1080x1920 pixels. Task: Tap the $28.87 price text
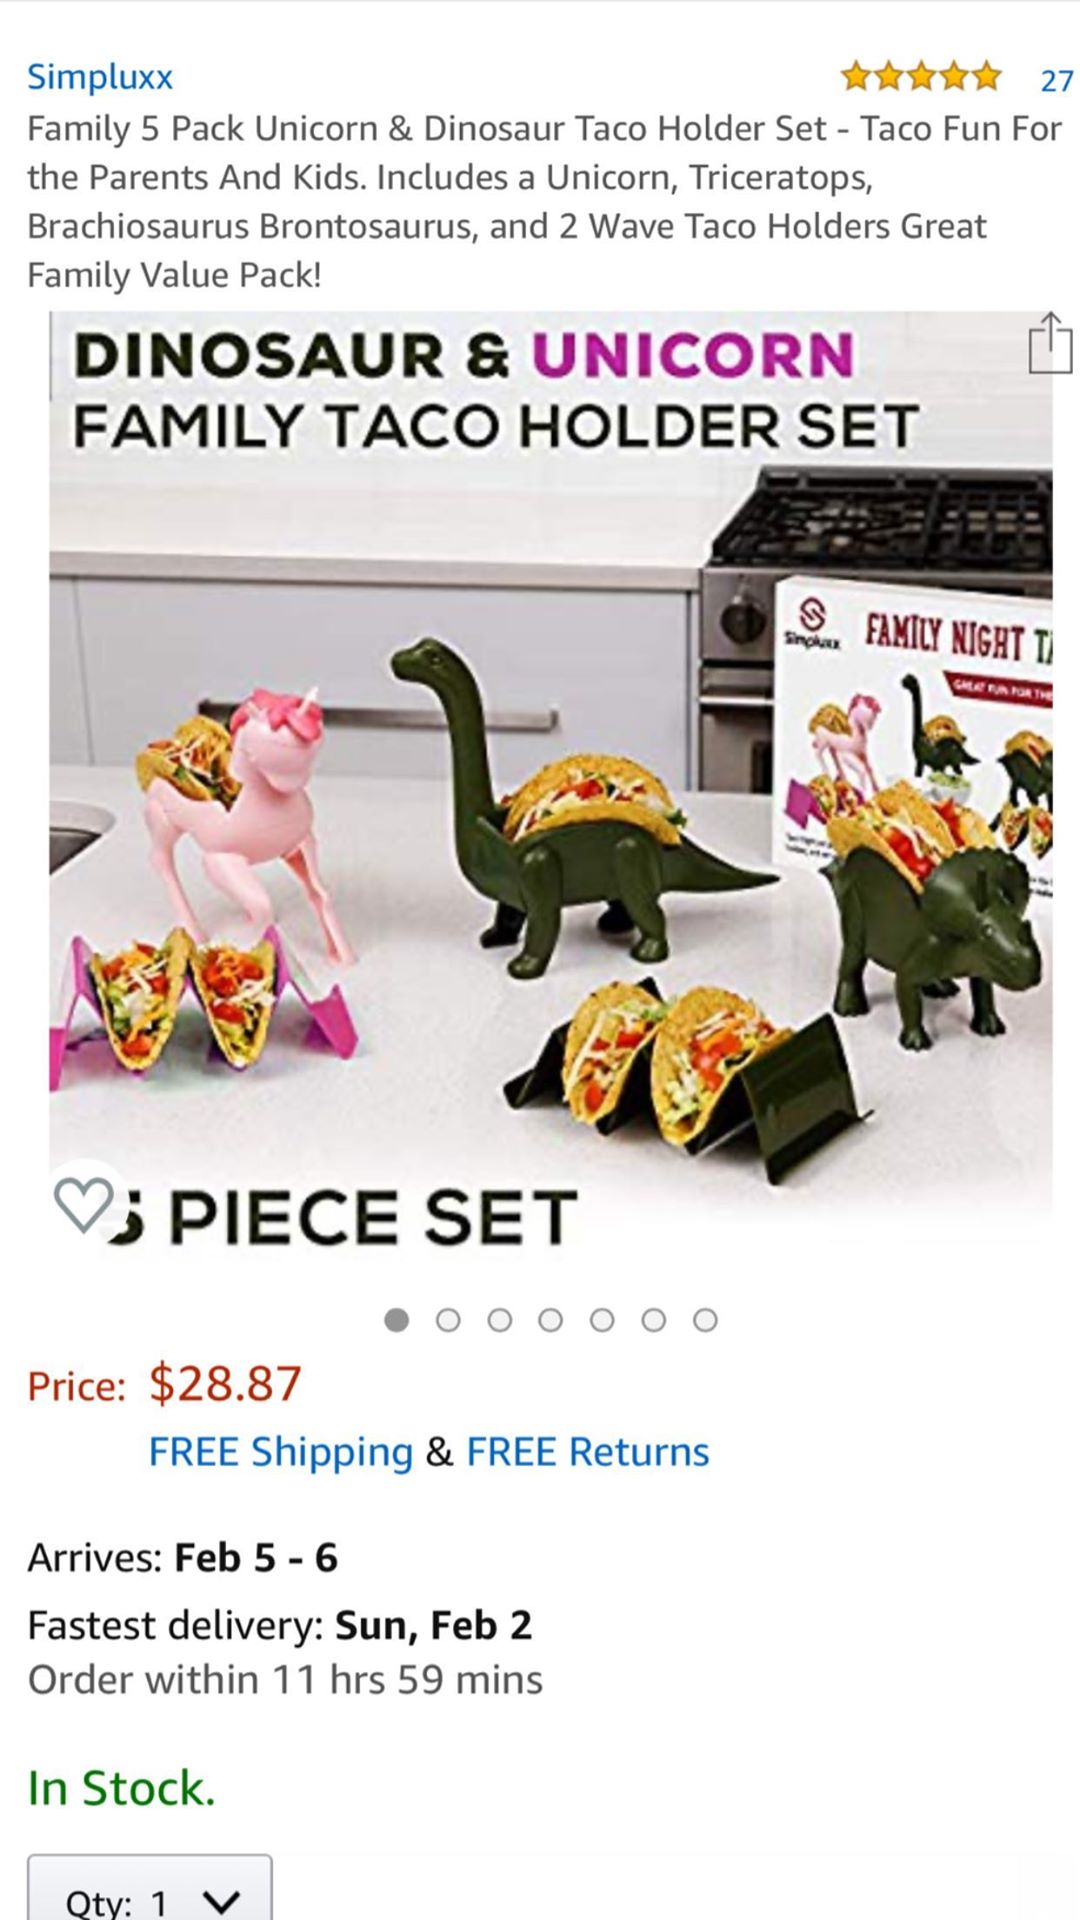(x=225, y=1384)
